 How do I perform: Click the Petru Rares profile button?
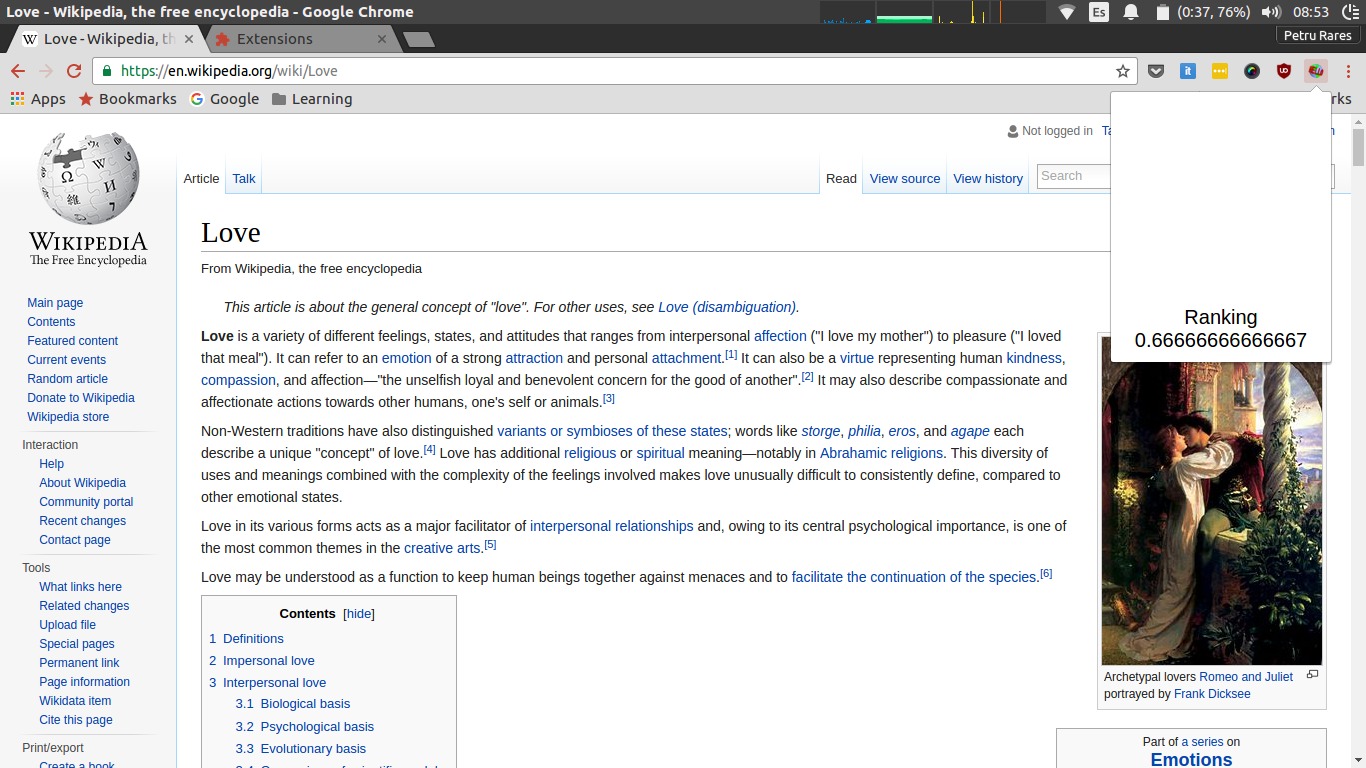tap(1318, 35)
